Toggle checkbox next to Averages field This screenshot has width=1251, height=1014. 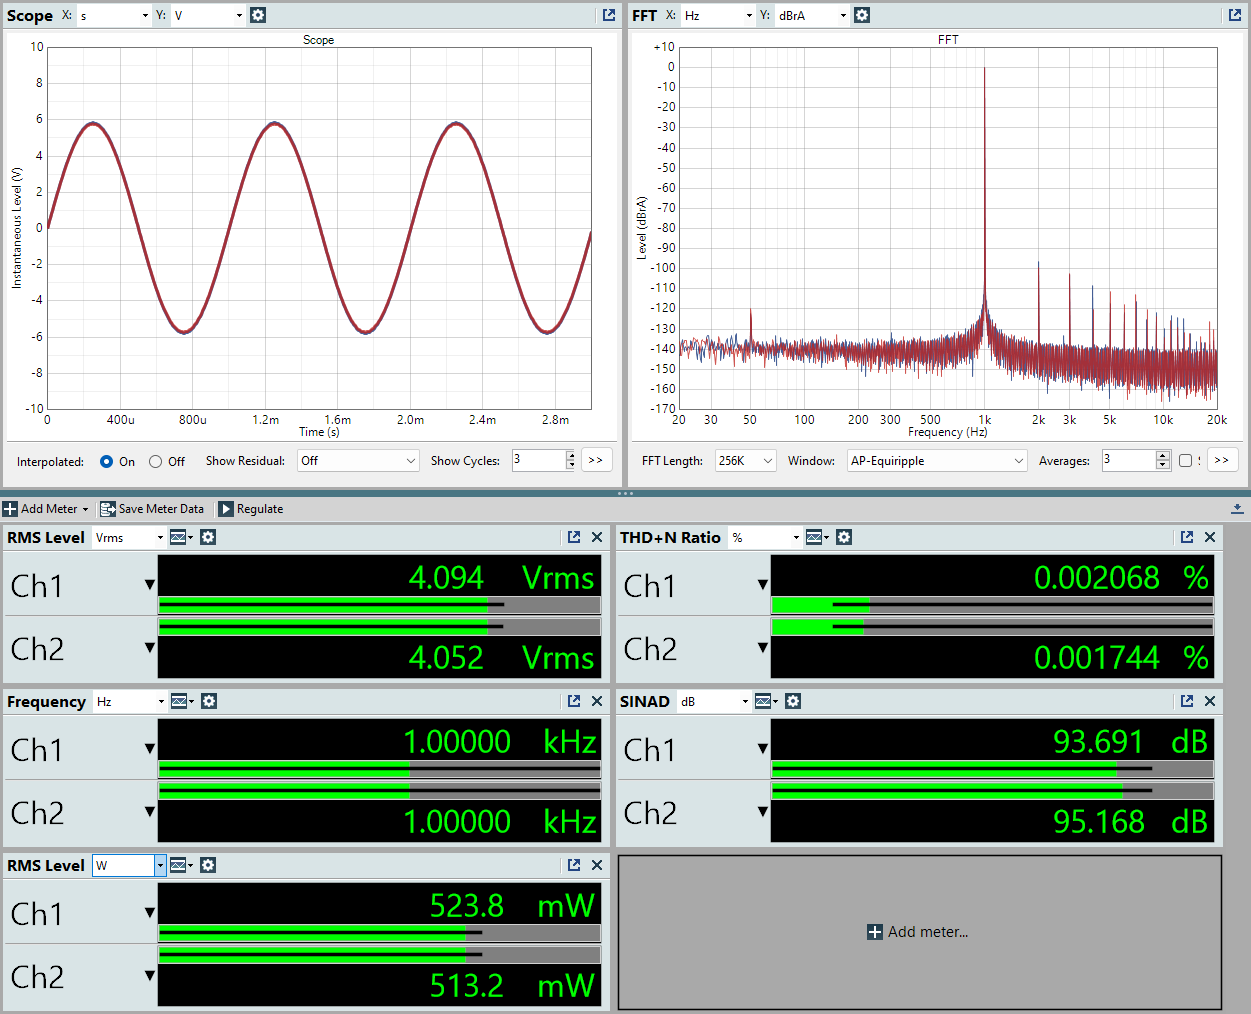1185,461
